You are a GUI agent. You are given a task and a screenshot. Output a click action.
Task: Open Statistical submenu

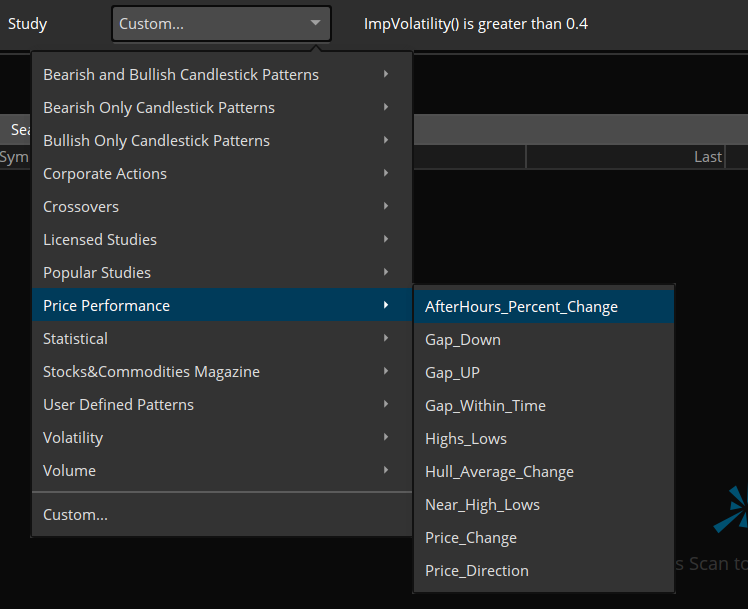click(222, 338)
